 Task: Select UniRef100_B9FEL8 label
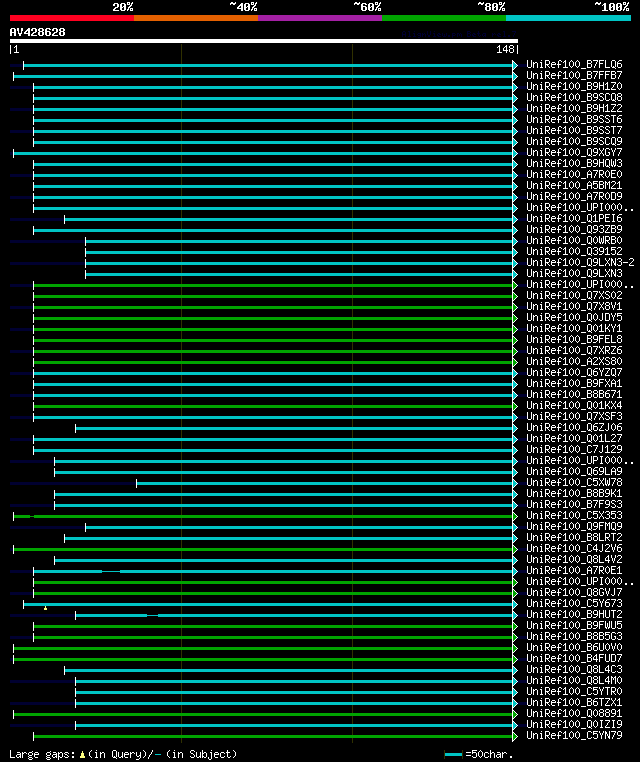[x=574, y=340]
